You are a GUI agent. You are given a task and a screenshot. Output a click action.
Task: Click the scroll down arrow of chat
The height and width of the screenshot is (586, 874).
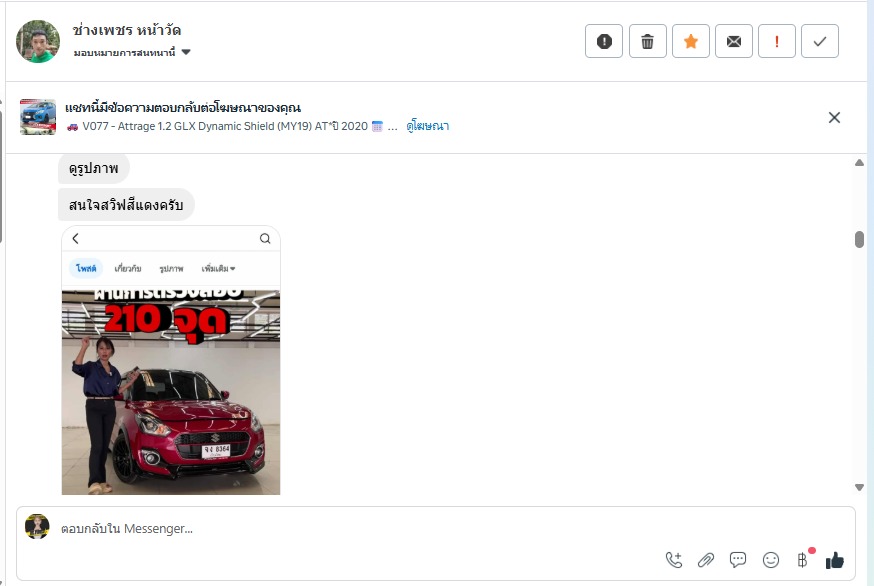[859, 487]
